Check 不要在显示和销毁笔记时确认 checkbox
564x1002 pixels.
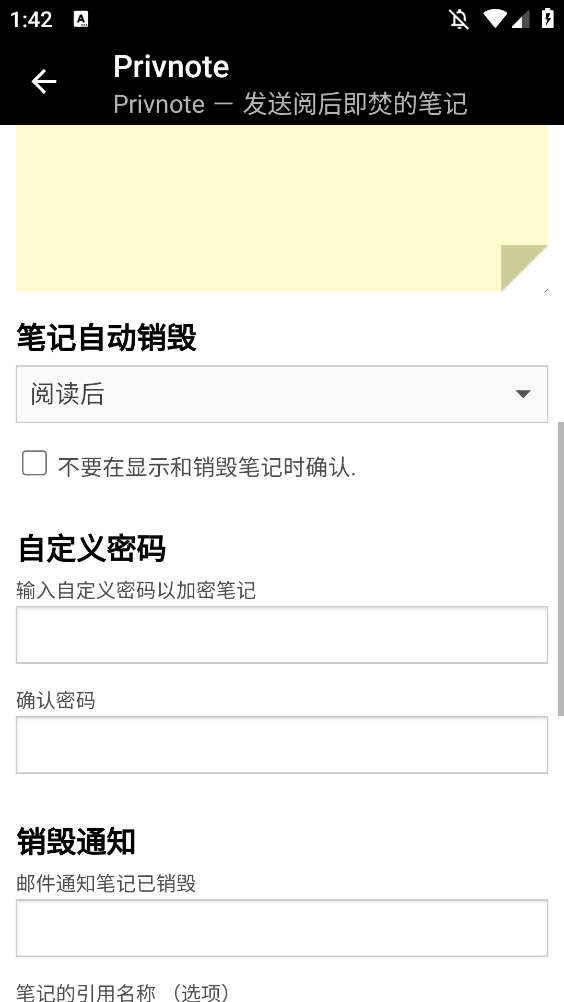click(x=34, y=463)
